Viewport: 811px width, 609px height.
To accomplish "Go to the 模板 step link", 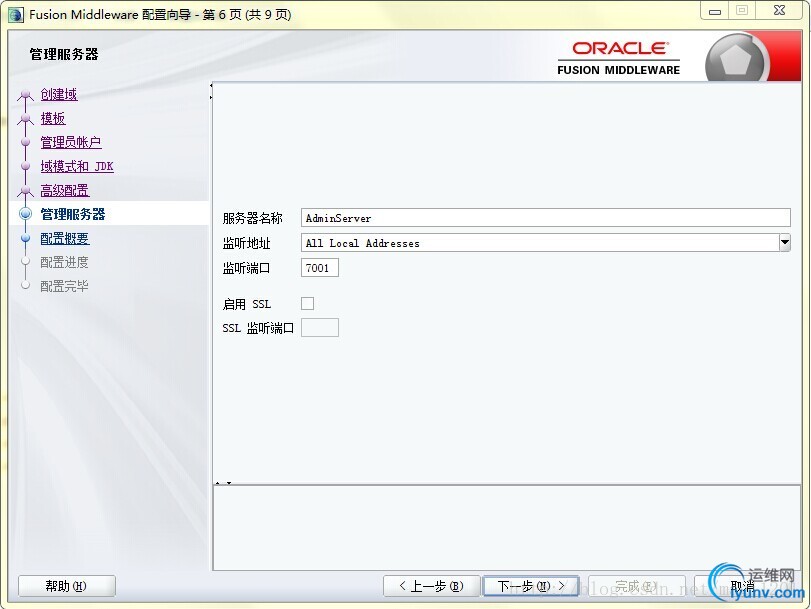I will pyautogui.click(x=53, y=118).
